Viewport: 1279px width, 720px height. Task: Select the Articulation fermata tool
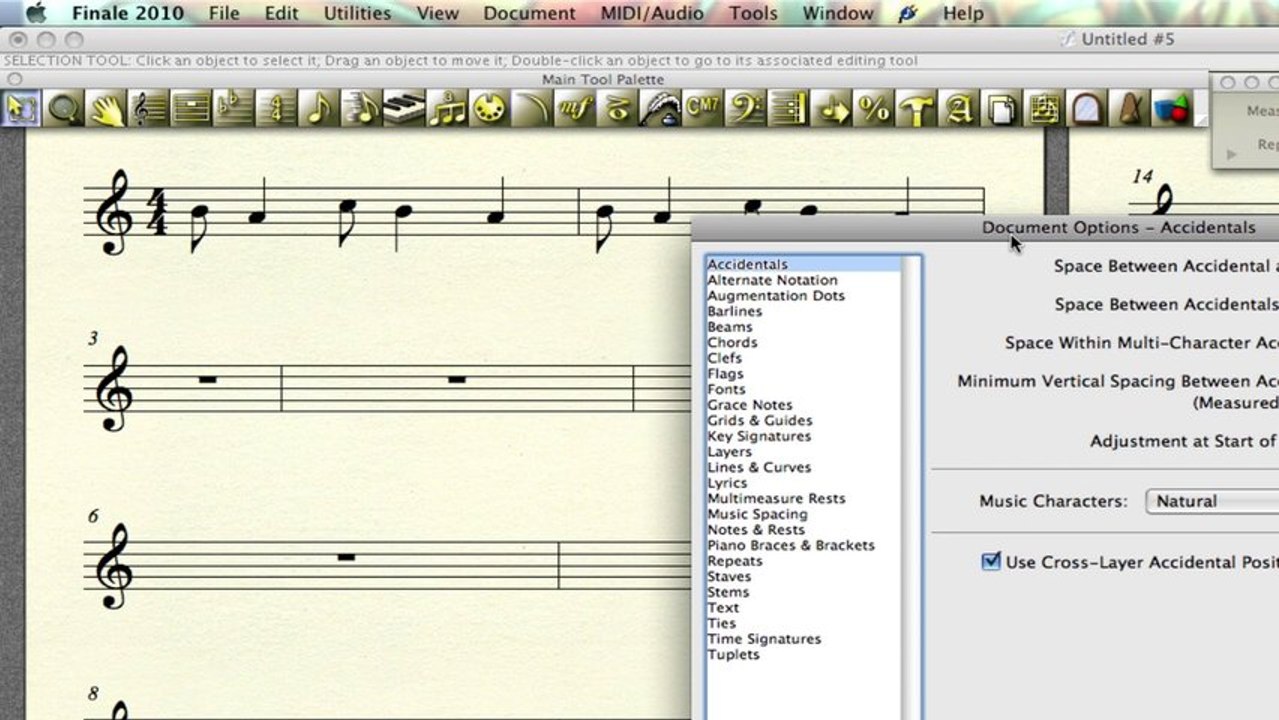point(616,108)
